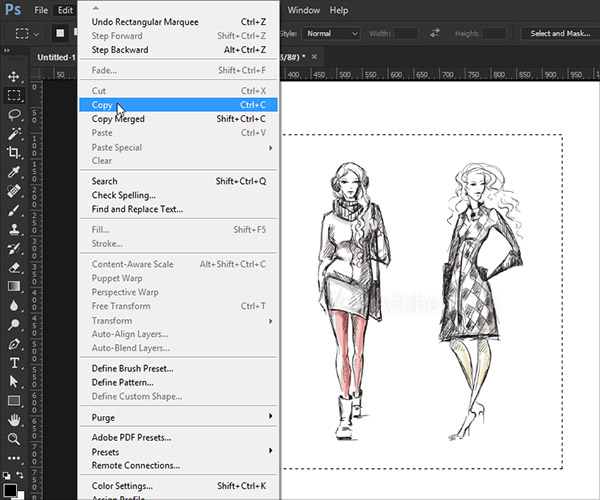Click the Untitled-1 document tab
This screenshot has height=500, width=600.
coord(56,57)
